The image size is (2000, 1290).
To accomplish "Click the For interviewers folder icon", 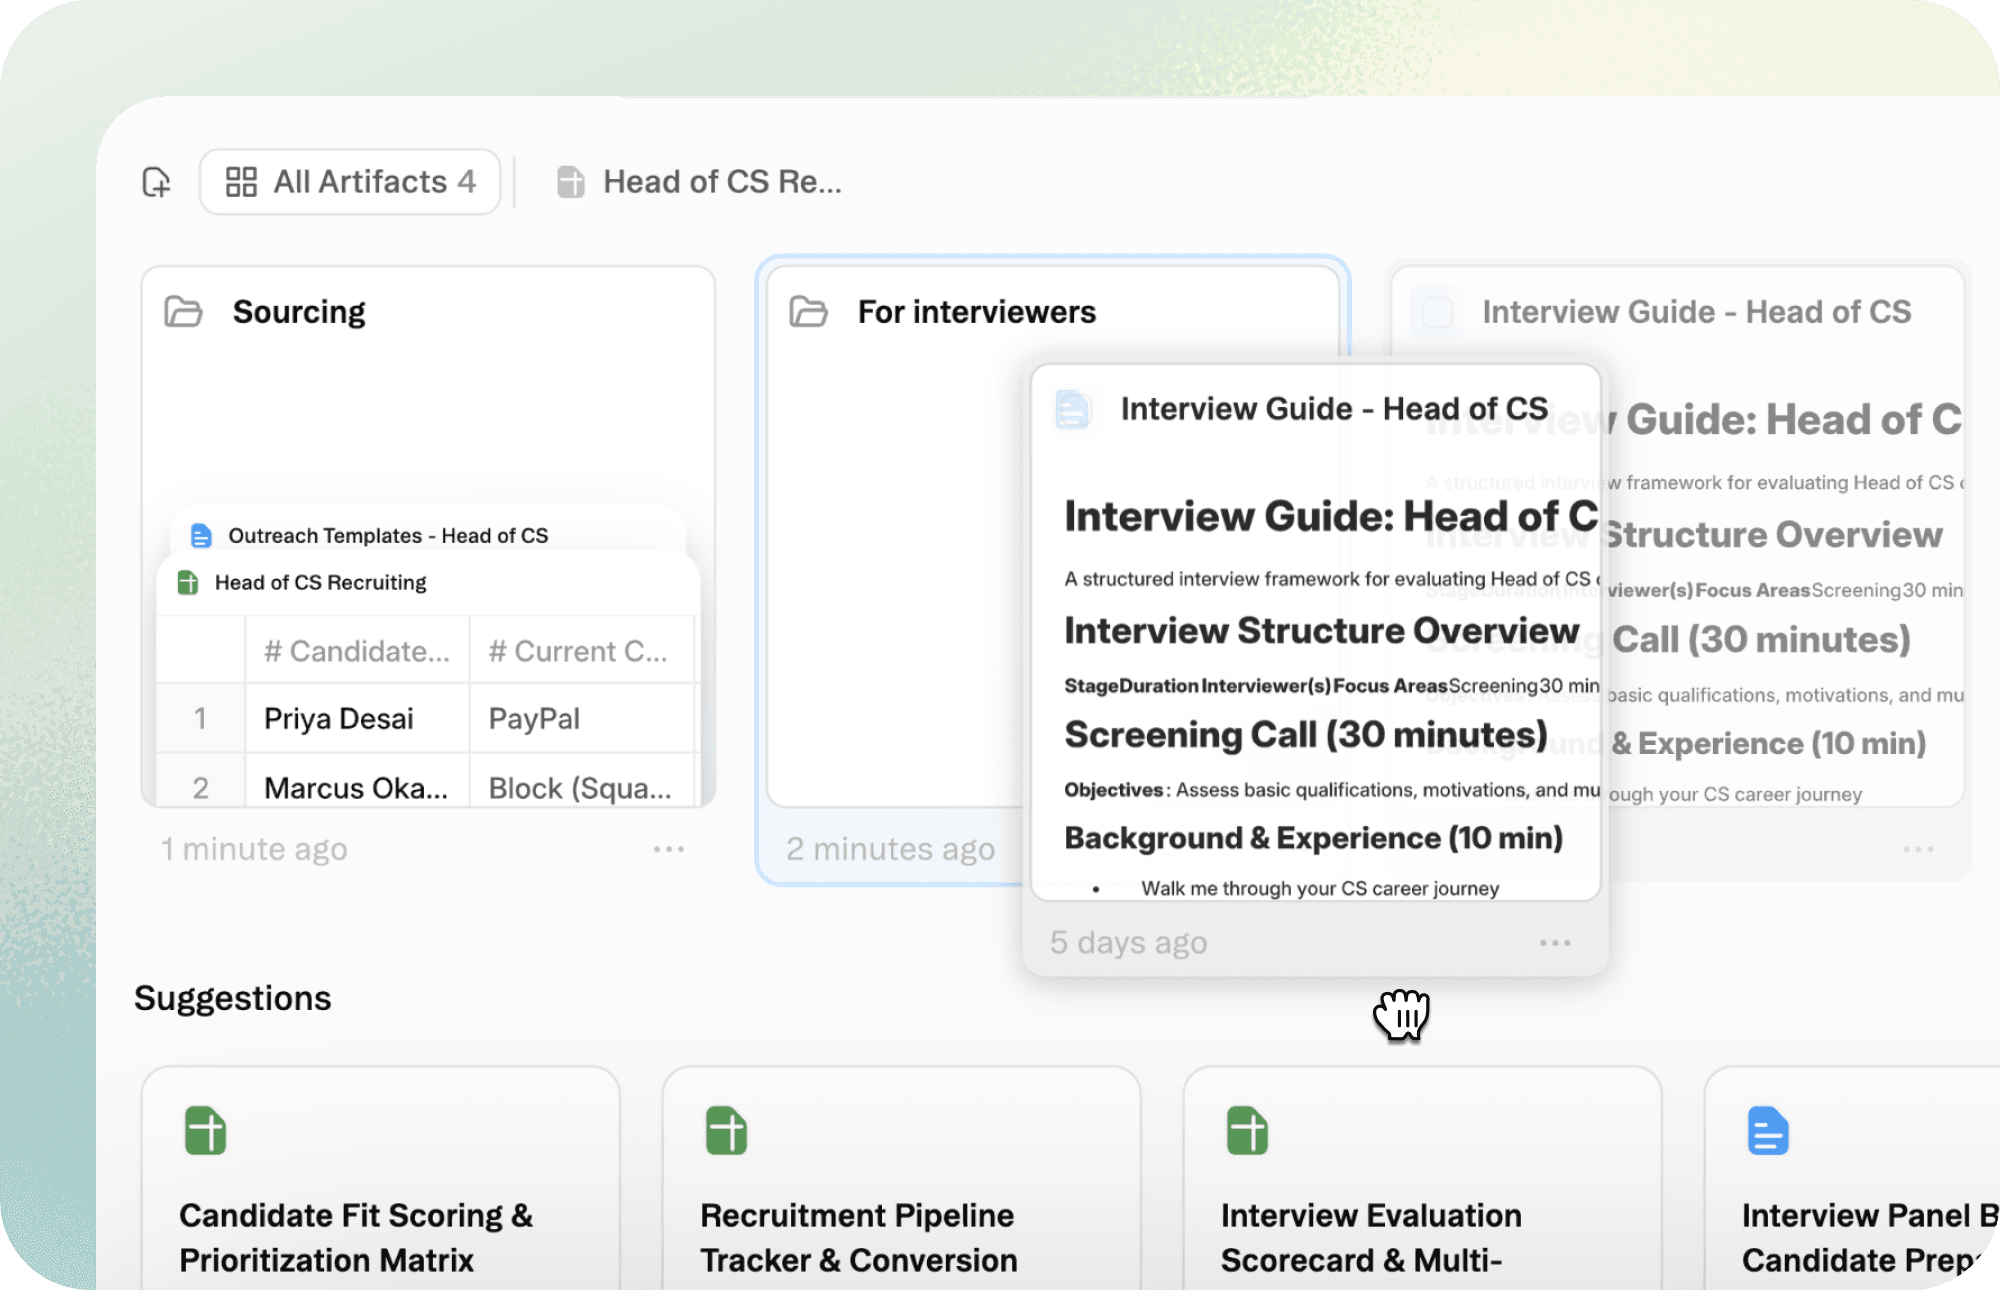I will click(808, 312).
